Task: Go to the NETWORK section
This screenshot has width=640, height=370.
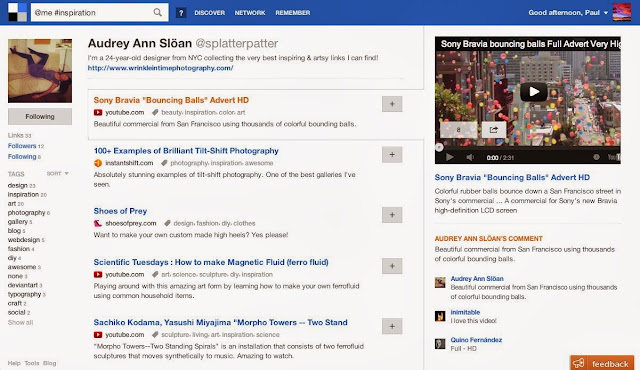Action: tap(250, 13)
